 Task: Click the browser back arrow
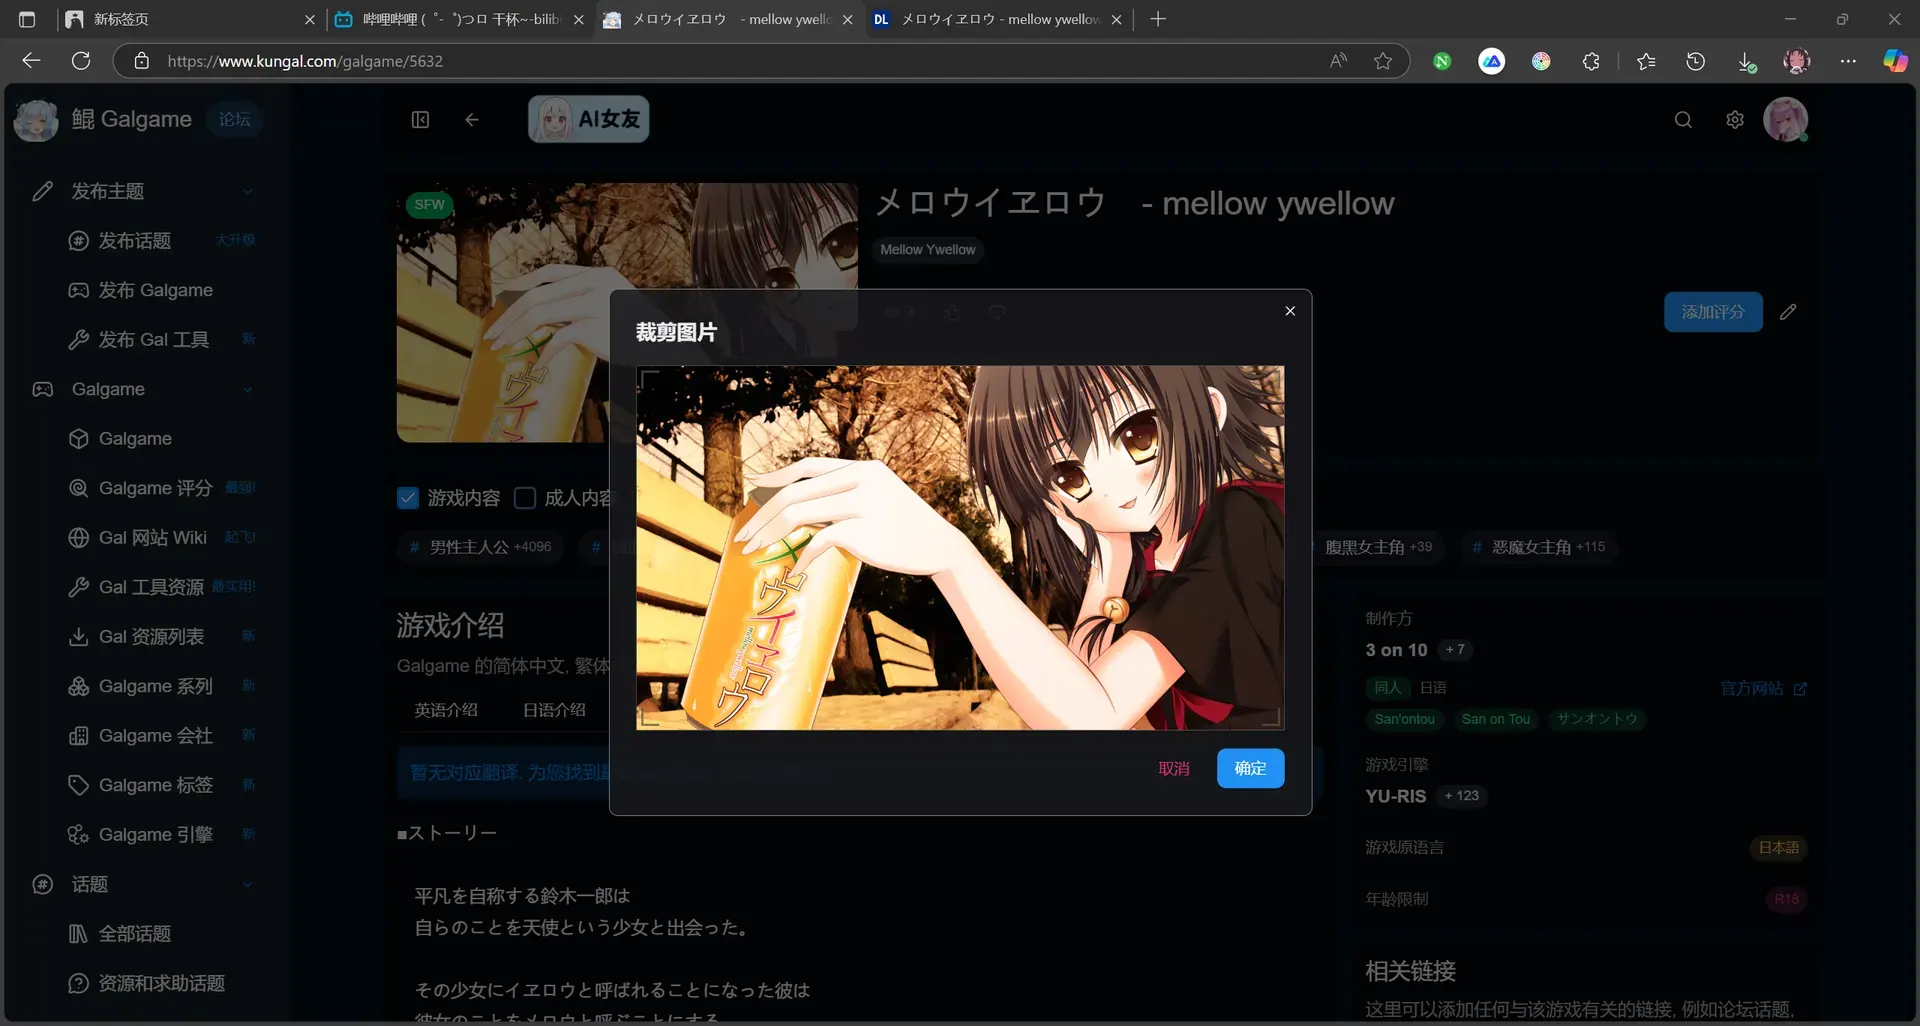(31, 61)
